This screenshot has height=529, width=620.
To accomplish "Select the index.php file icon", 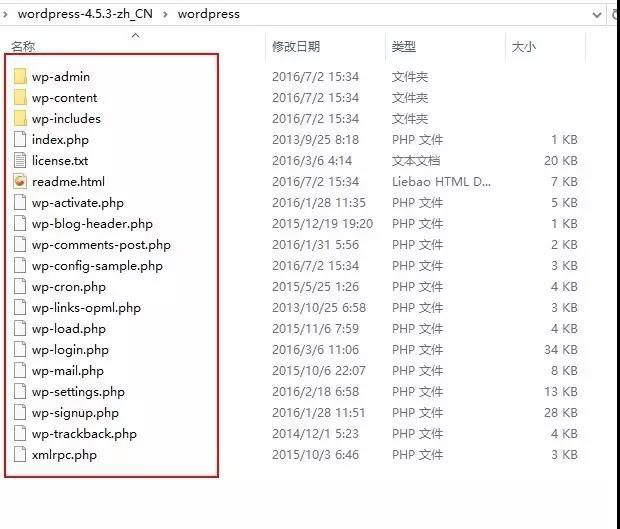I will click(x=20, y=139).
